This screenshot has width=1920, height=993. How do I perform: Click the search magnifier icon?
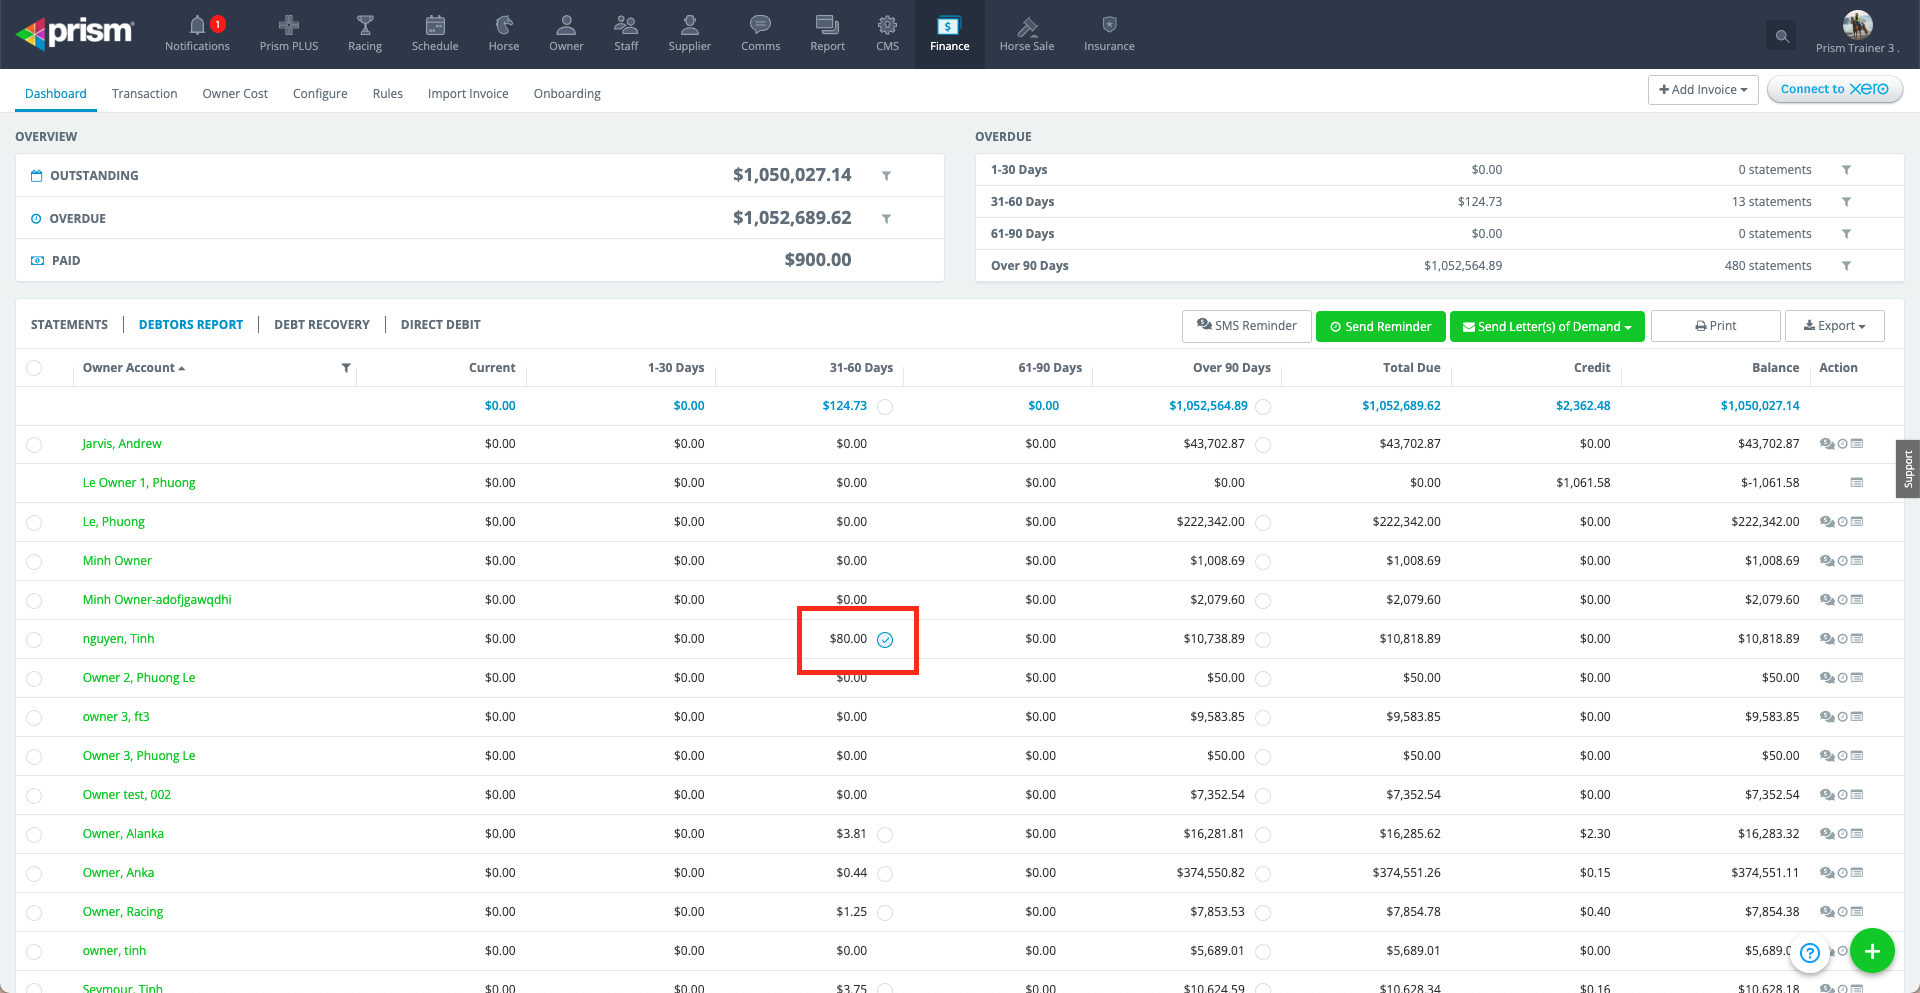[1781, 36]
